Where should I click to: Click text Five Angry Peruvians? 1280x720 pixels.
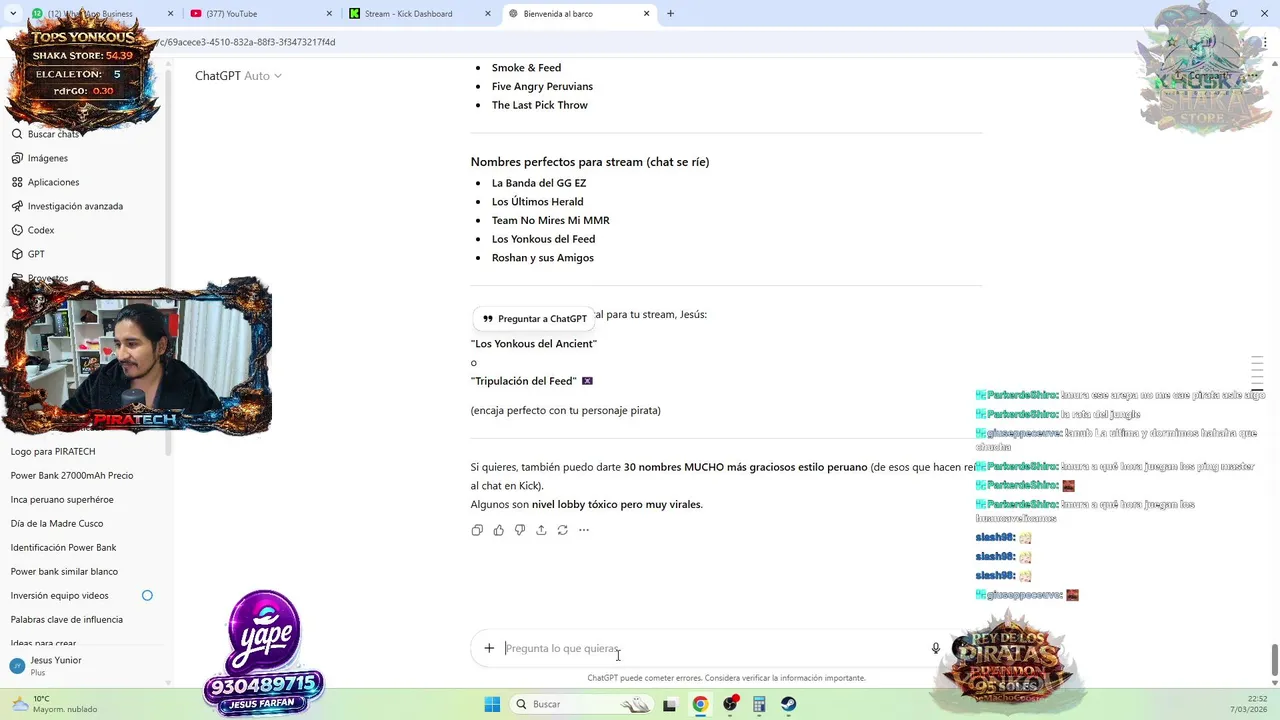[542, 87]
